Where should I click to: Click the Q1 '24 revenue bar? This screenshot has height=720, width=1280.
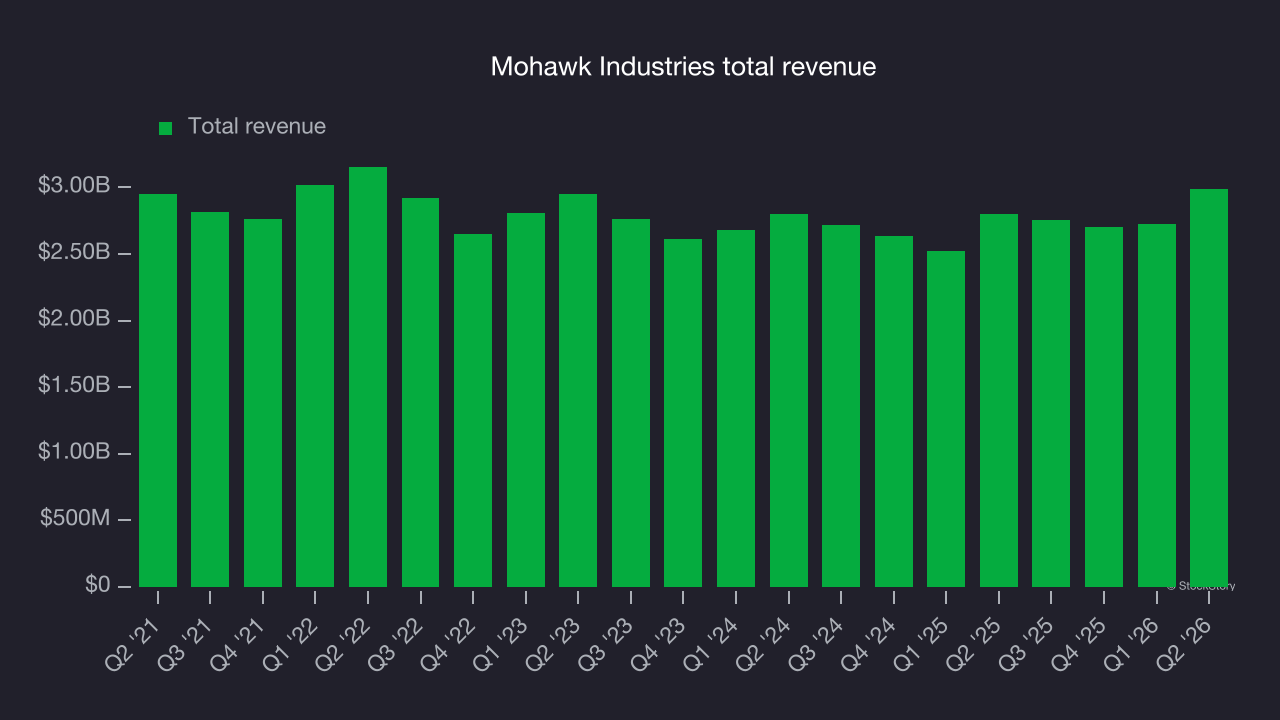point(736,408)
